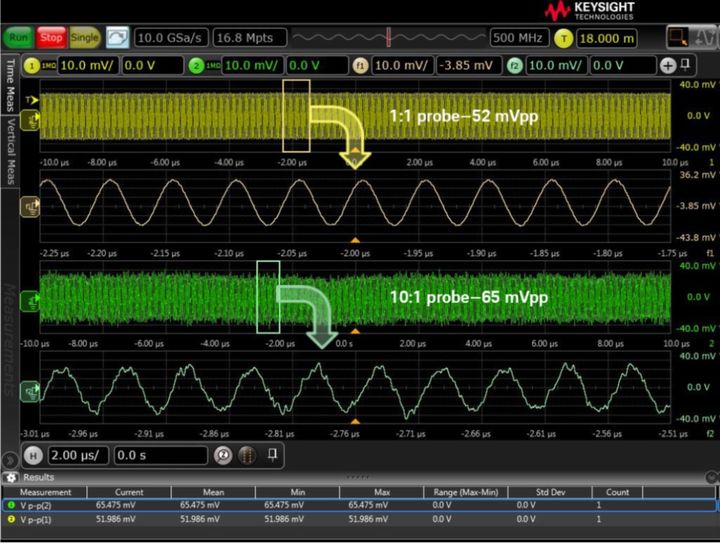Open the Time Meas side tab
This screenshot has width=720, height=544.
[x=11, y=86]
